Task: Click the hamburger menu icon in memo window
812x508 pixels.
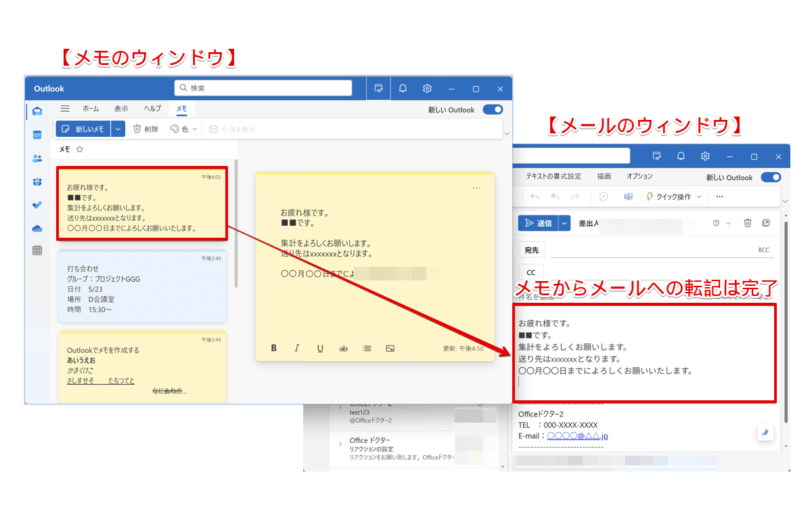Action: point(65,109)
